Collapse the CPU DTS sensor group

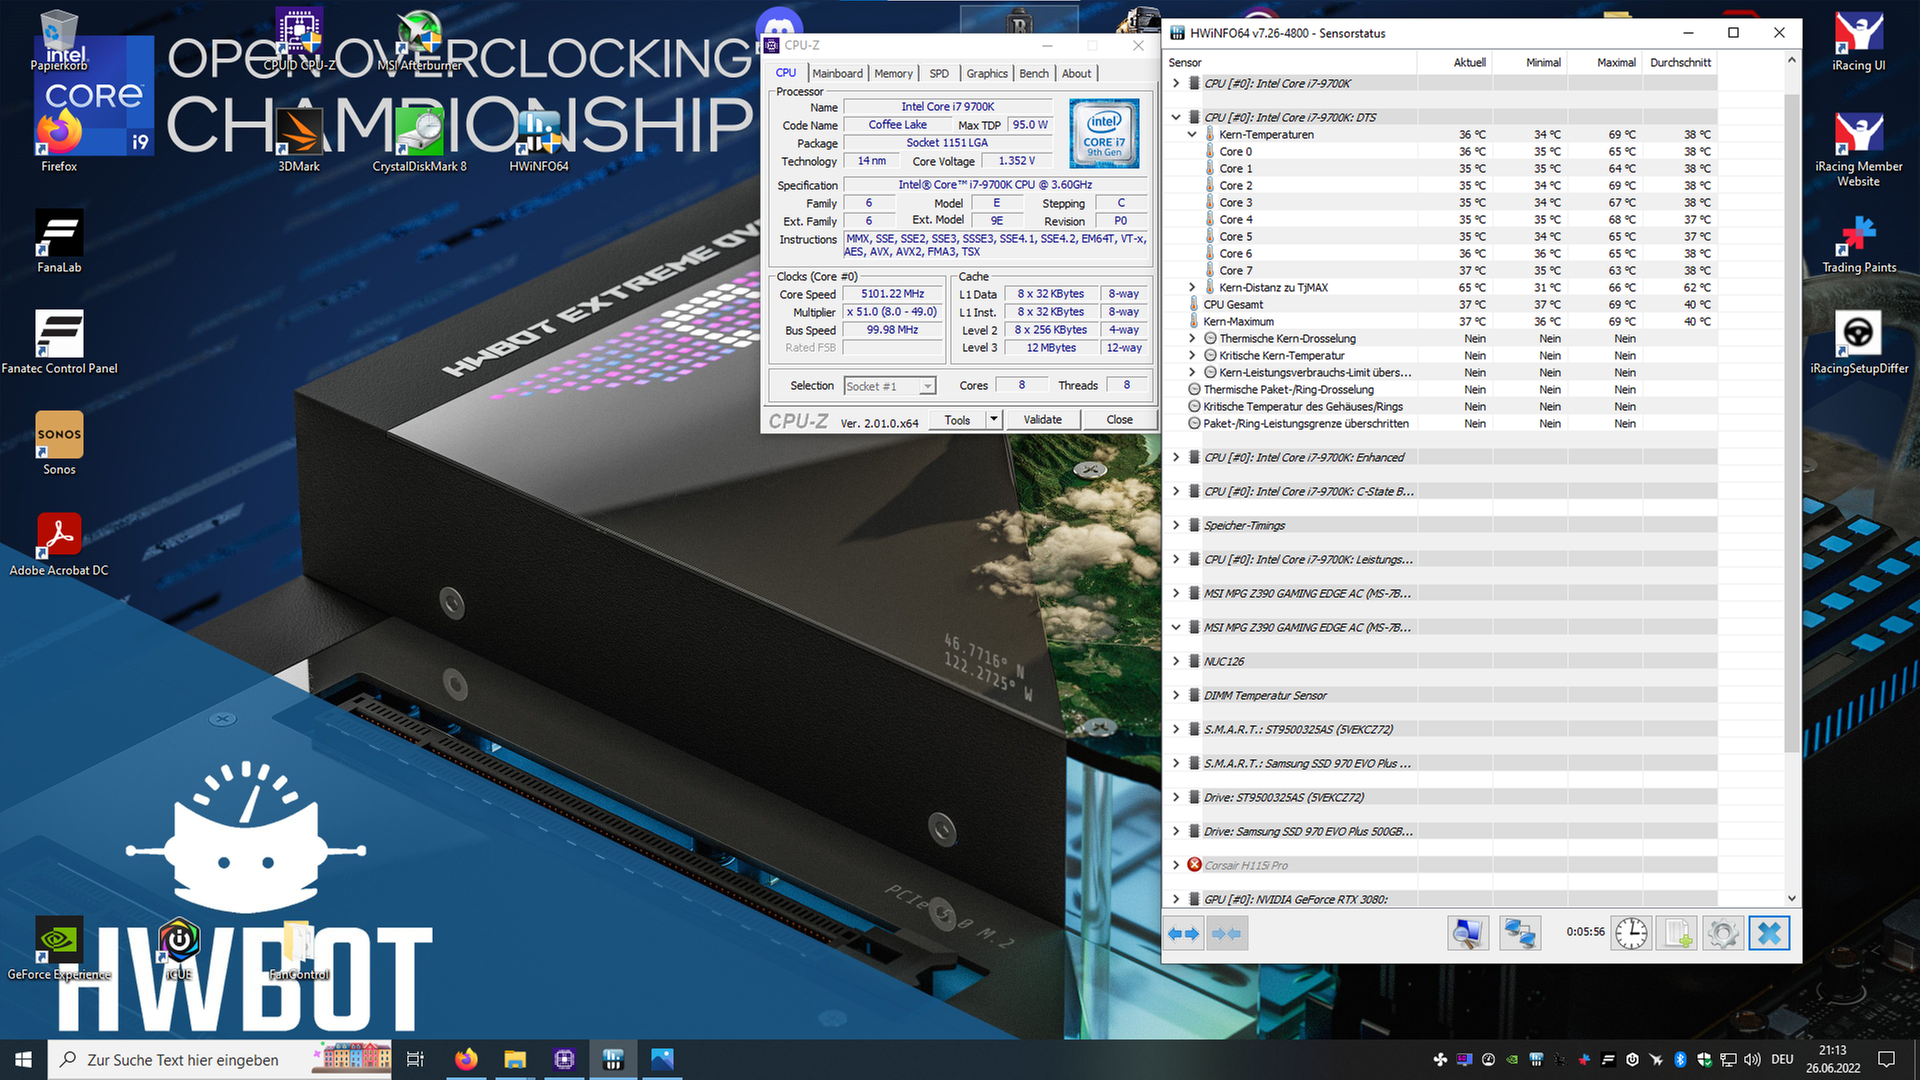coord(1176,117)
